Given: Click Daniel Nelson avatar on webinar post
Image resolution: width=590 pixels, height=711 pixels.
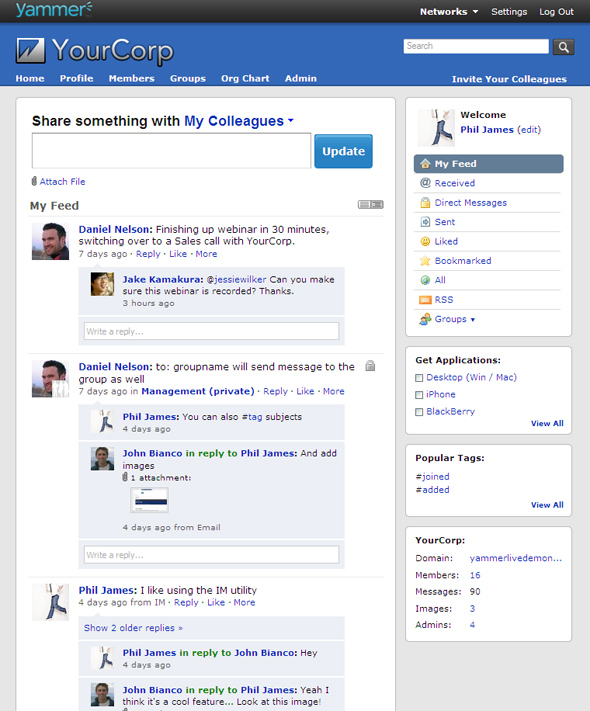Looking at the screenshot, I should 50,241.
